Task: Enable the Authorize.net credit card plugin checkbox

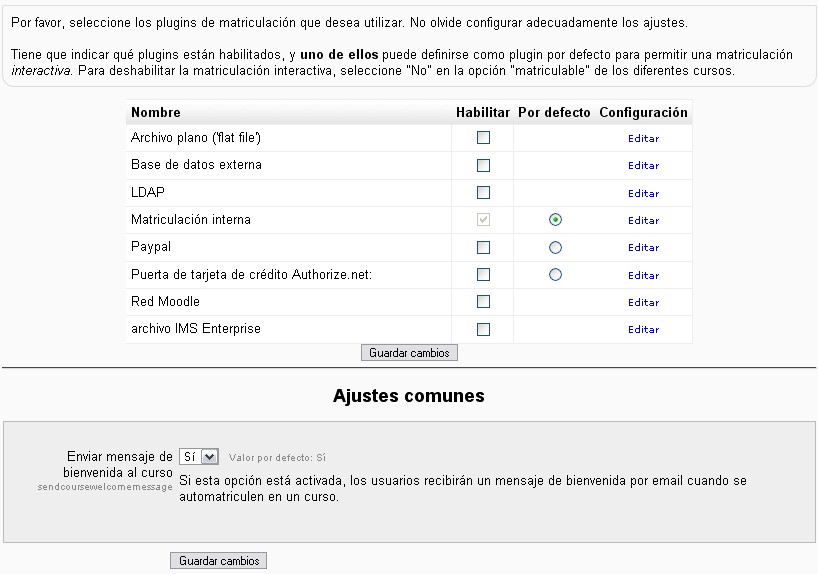Action: pyautogui.click(x=484, y=275)
